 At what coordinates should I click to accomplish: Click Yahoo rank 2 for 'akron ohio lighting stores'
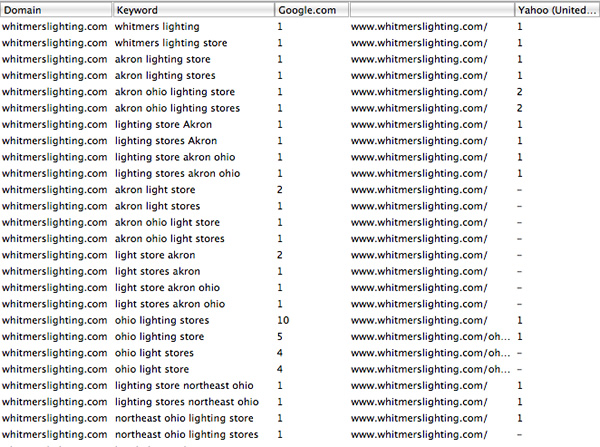pyautogui.click(x=520, y=108)
